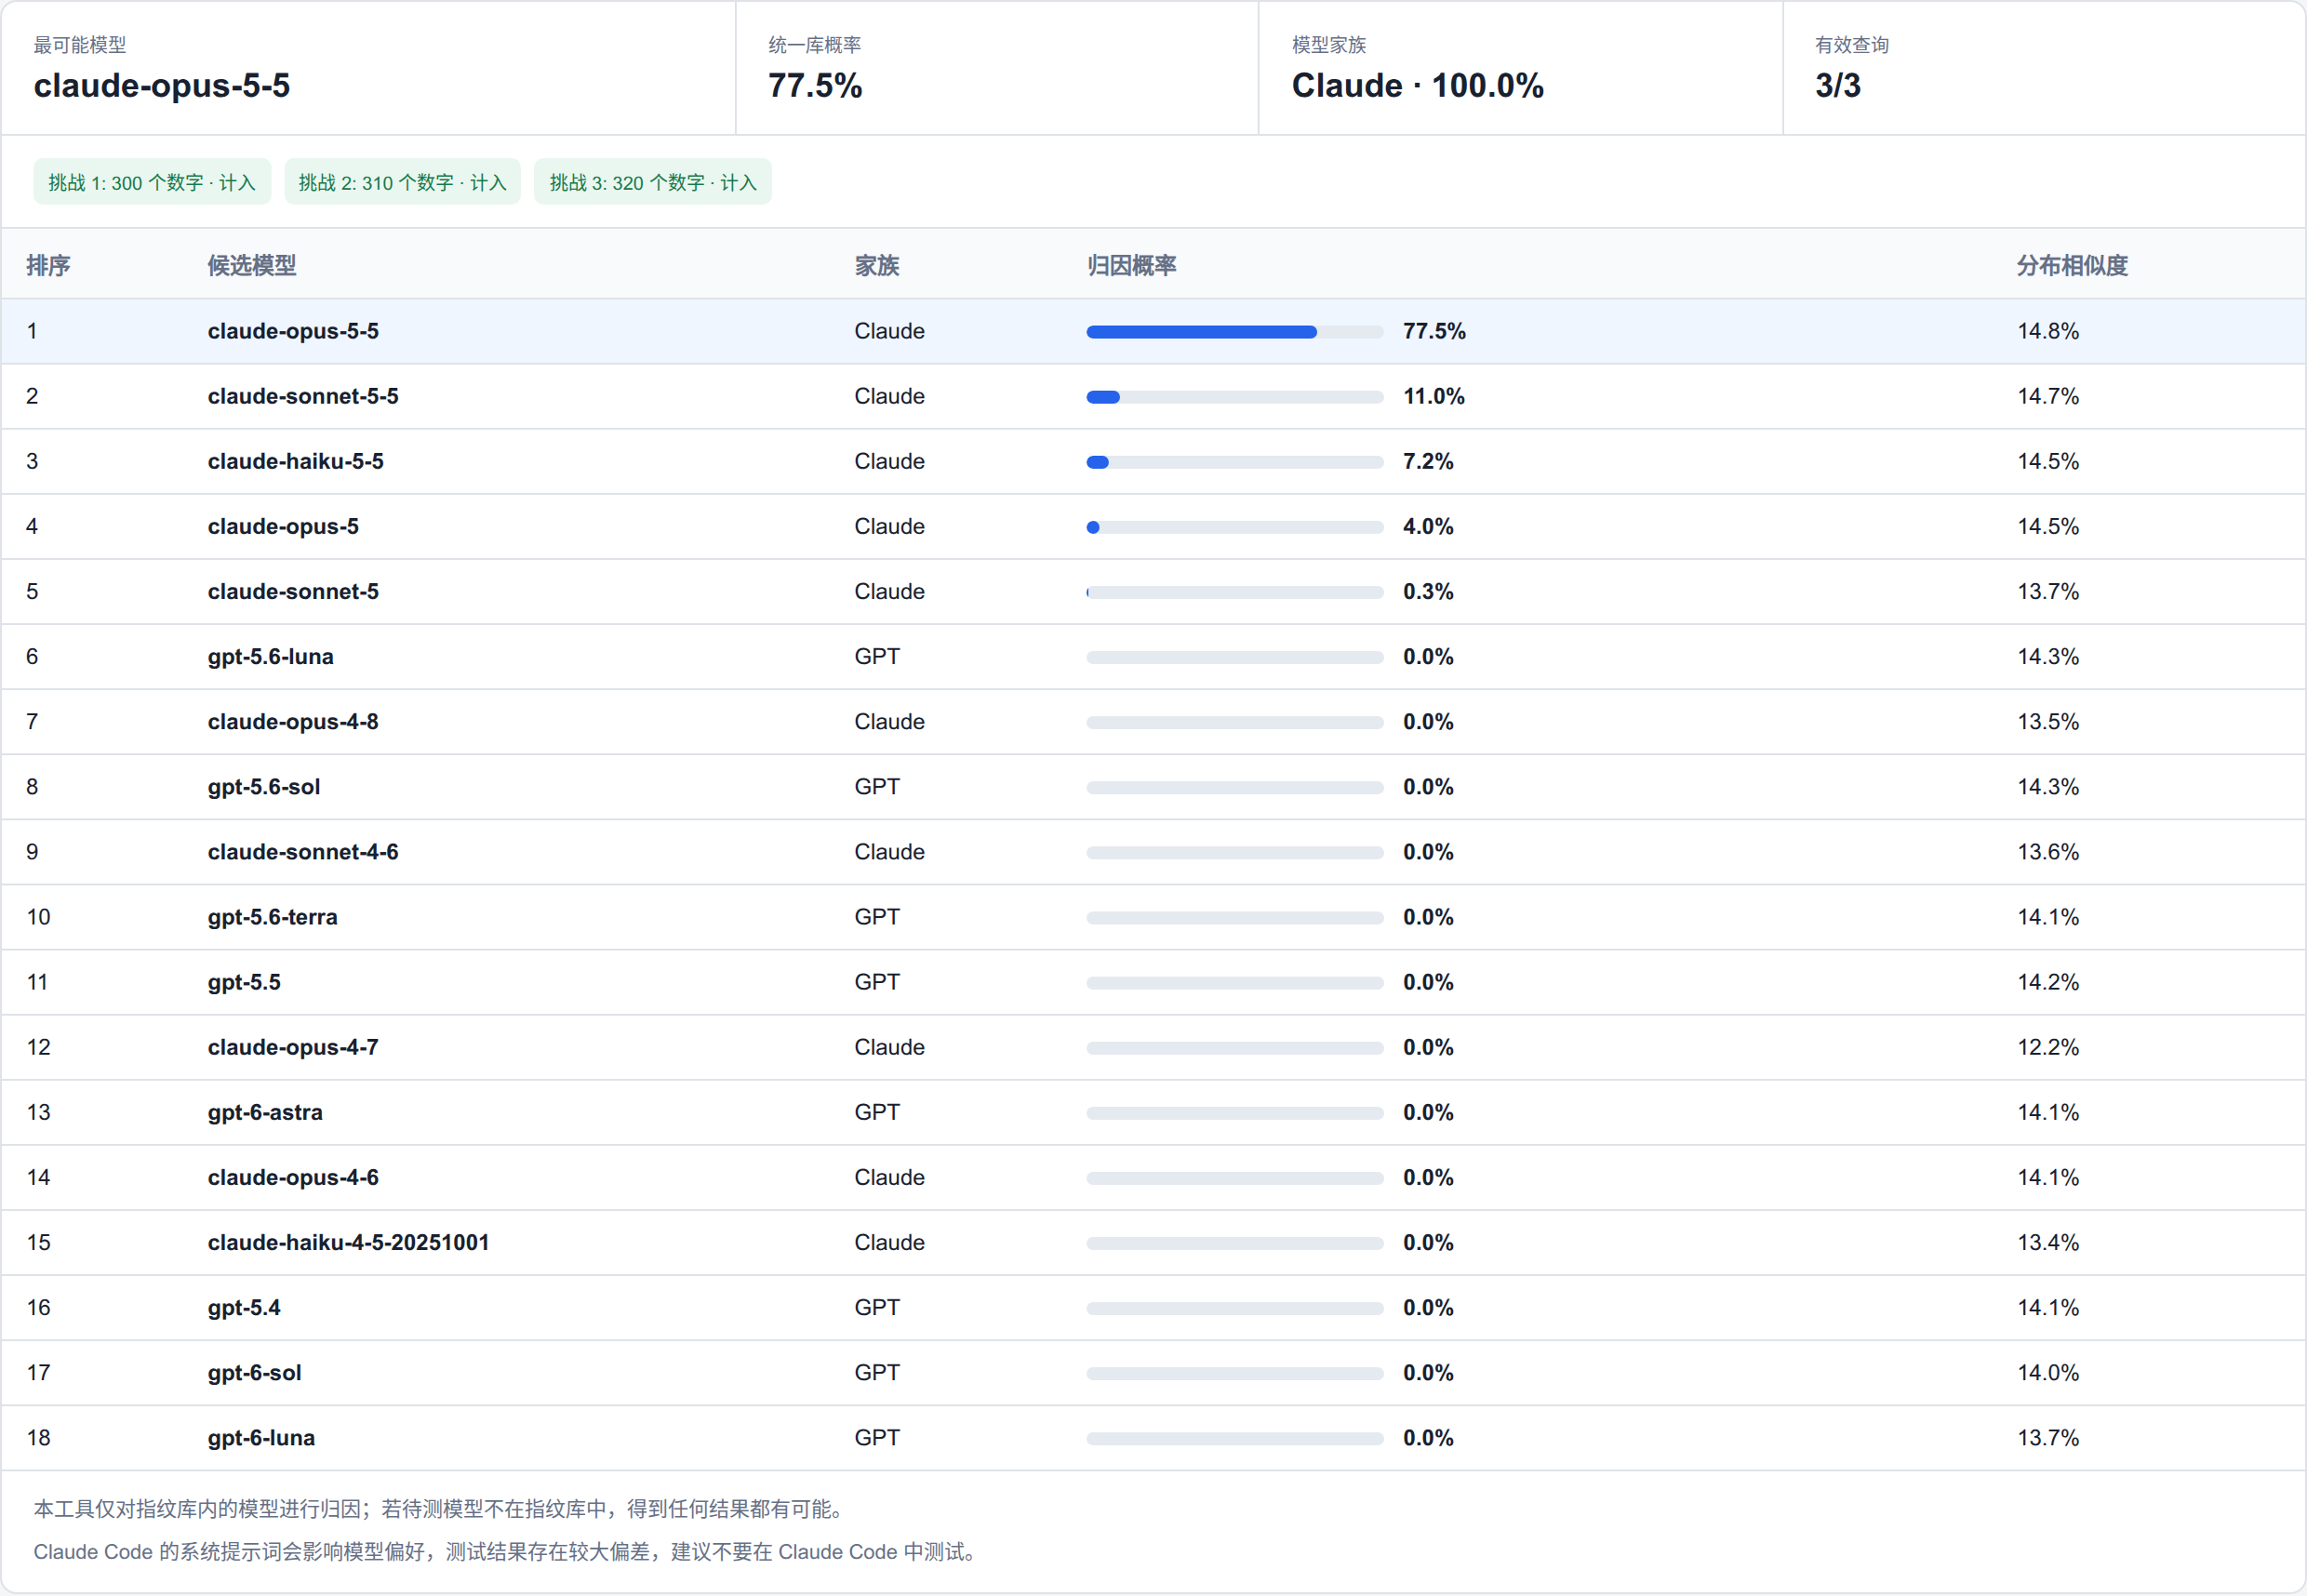Click the 挑战 3: 320 个数字 badge
Viewport: 2307px width, 1596px height.
coord(652,182)
